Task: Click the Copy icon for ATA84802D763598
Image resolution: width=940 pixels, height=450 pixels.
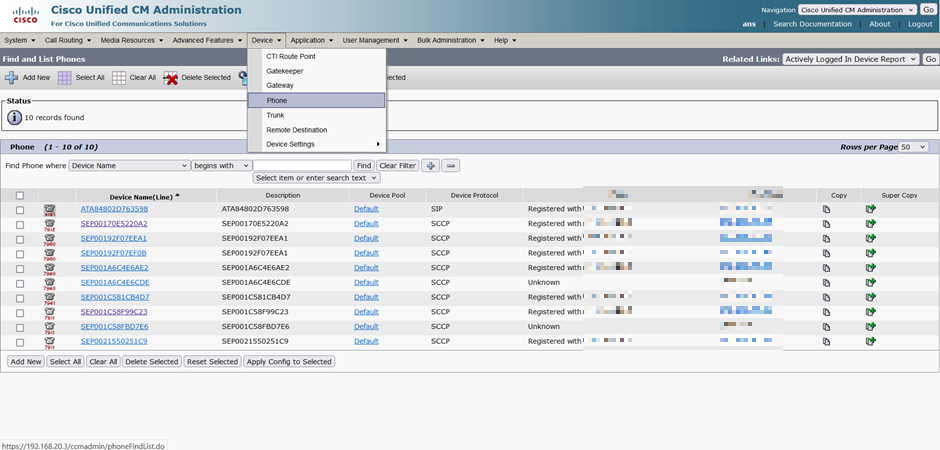Action: click(826, 209)
